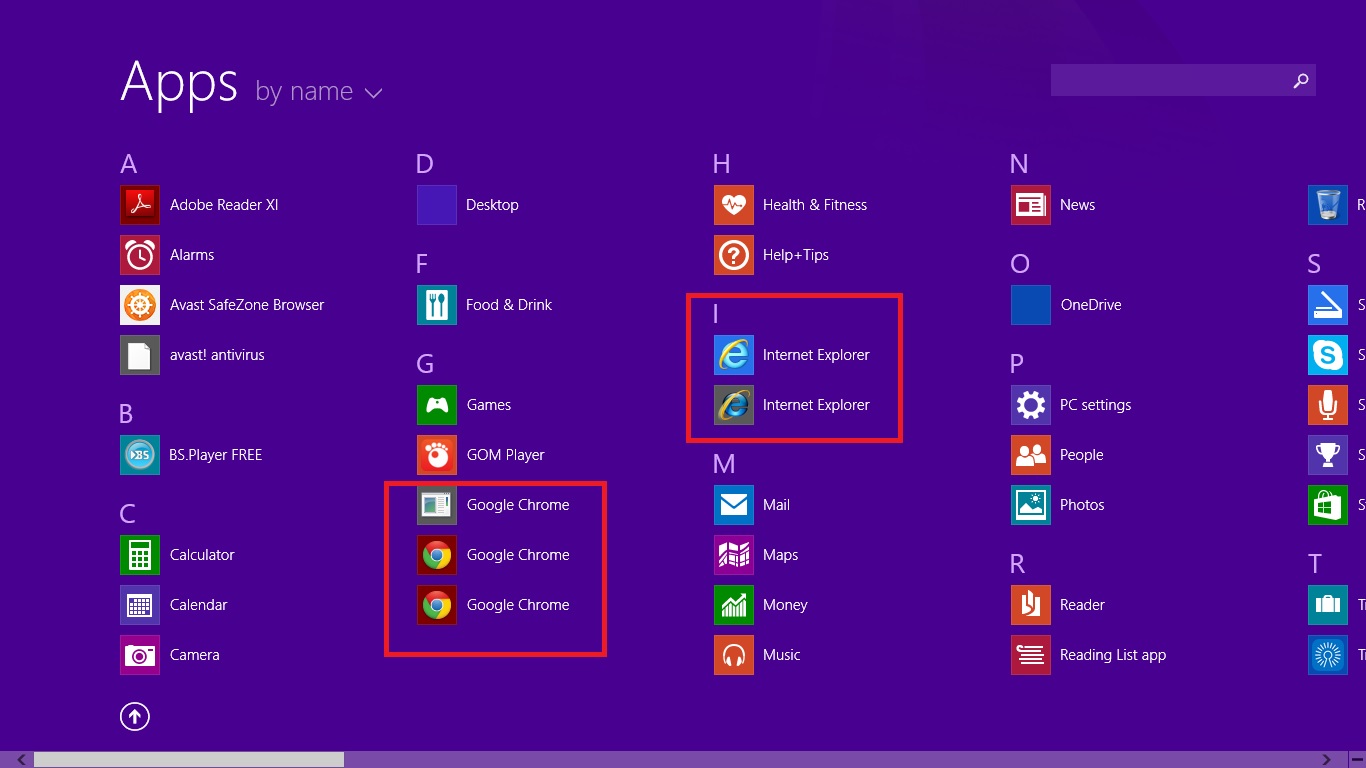Go to the Desktop tile
Screen dimensions: 1366x768
pos(468,205)
